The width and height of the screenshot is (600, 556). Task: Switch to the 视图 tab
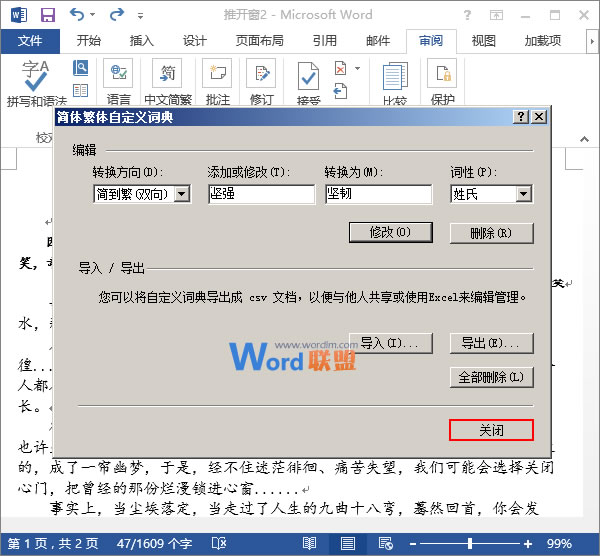pos(483,41)
